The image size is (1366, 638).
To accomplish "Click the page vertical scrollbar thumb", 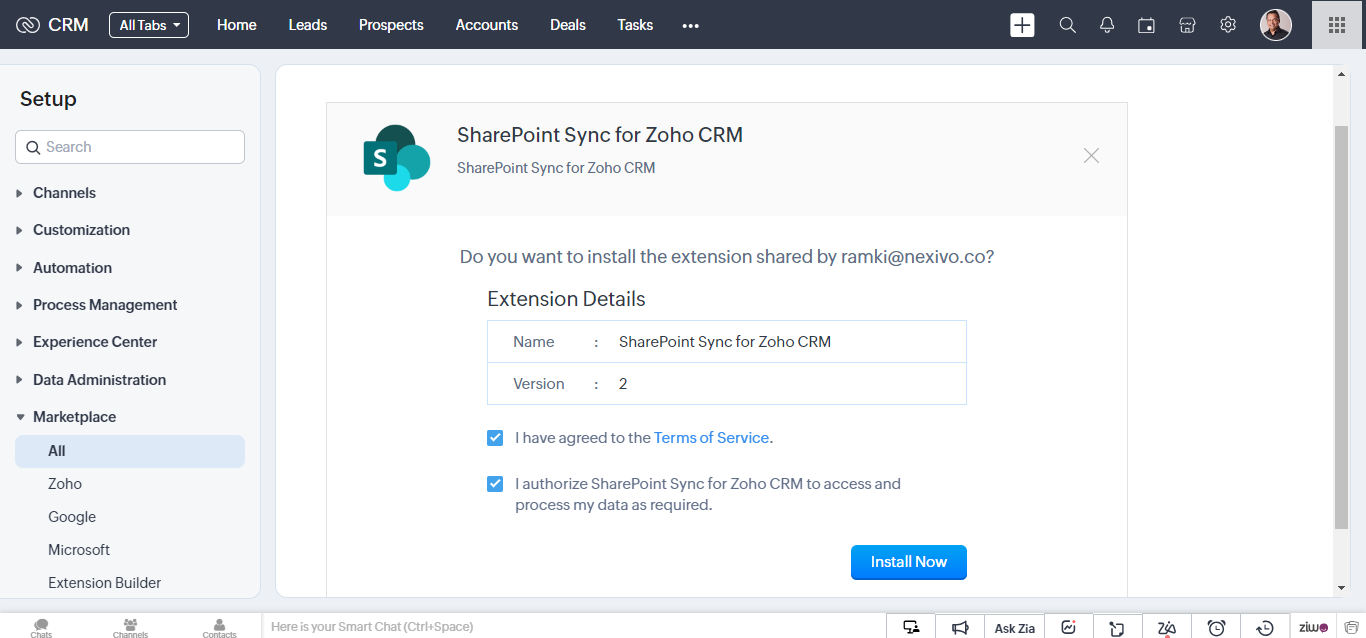I will click(x=1342, y=327).
